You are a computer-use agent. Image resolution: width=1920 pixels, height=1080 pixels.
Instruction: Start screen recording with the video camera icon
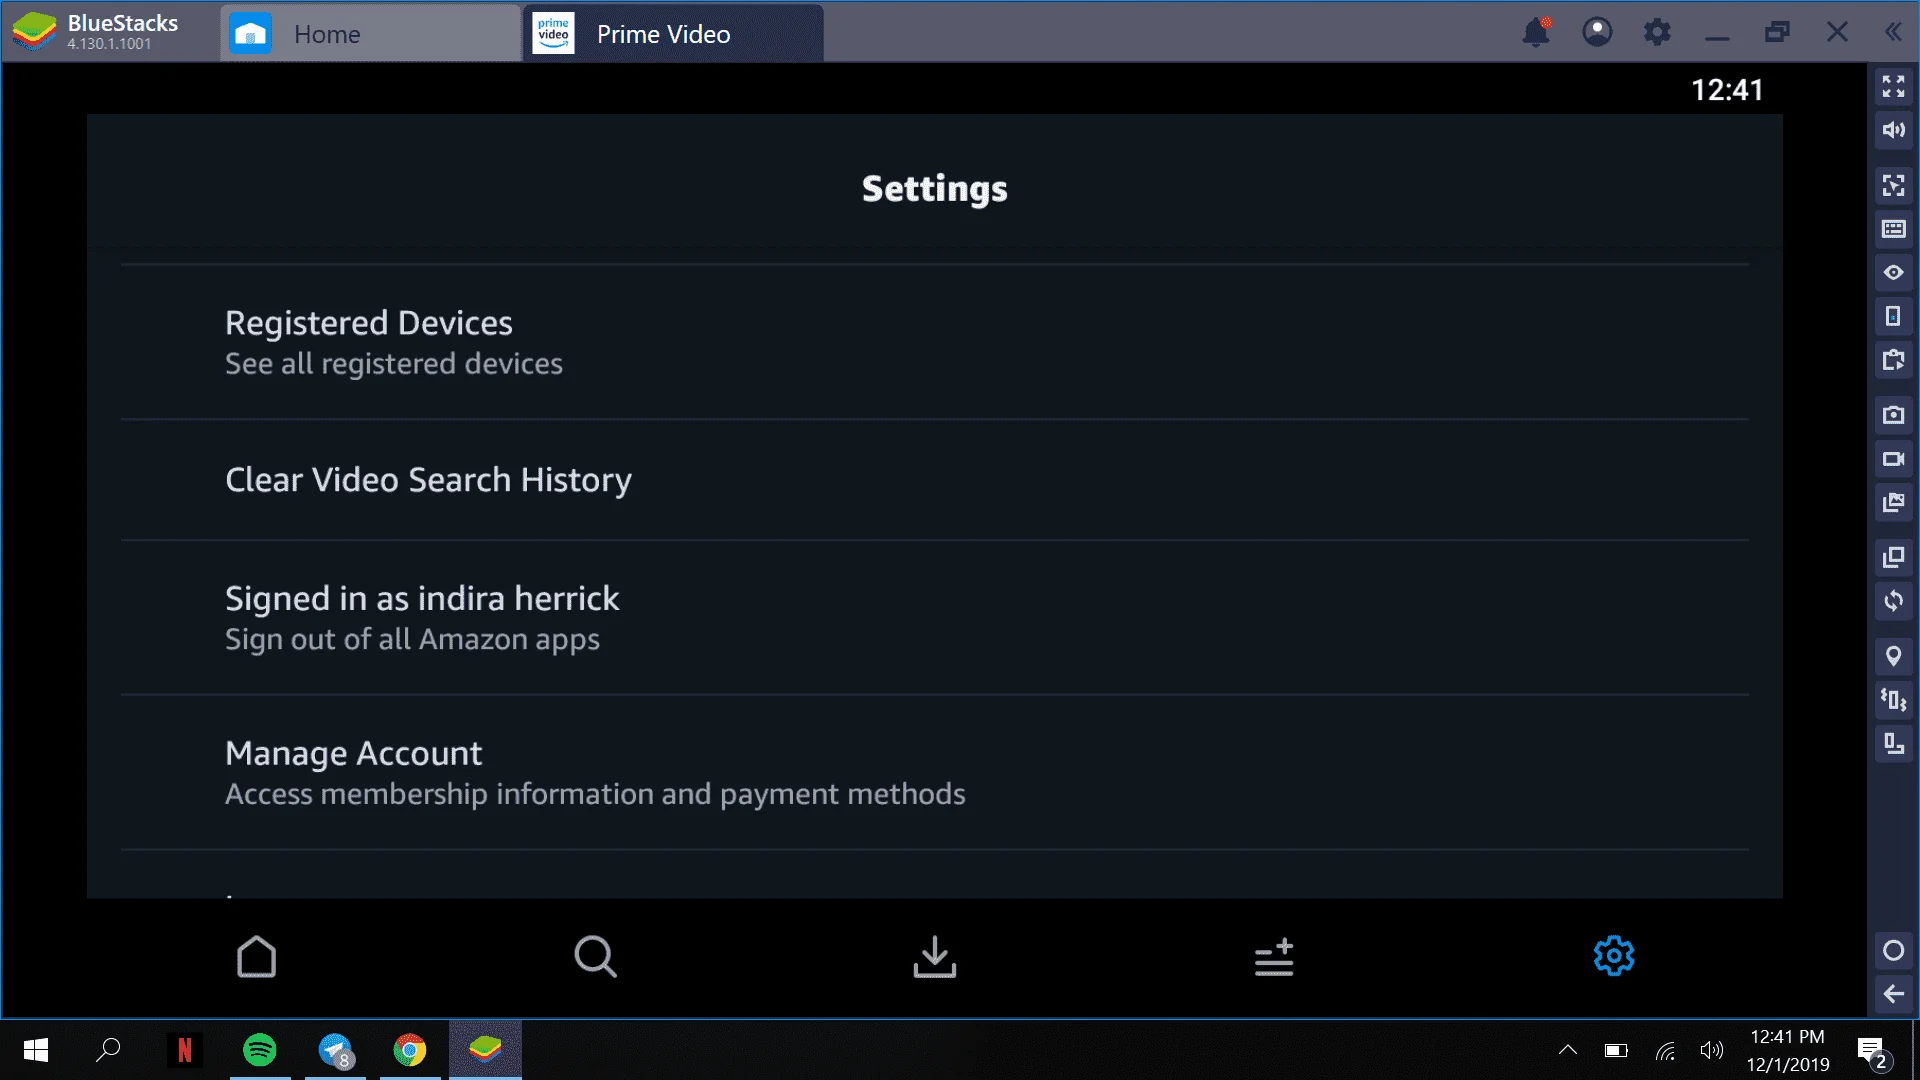(1893, 459)
